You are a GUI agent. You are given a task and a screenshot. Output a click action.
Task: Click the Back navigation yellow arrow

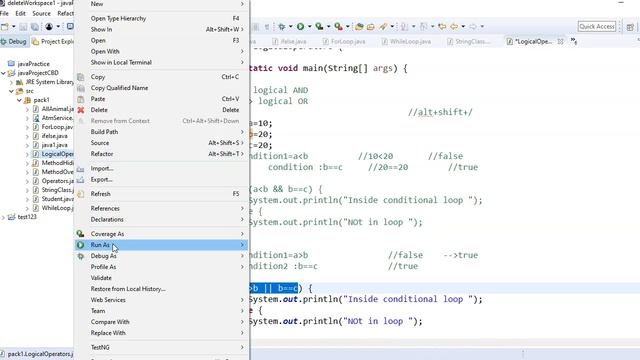454,27
